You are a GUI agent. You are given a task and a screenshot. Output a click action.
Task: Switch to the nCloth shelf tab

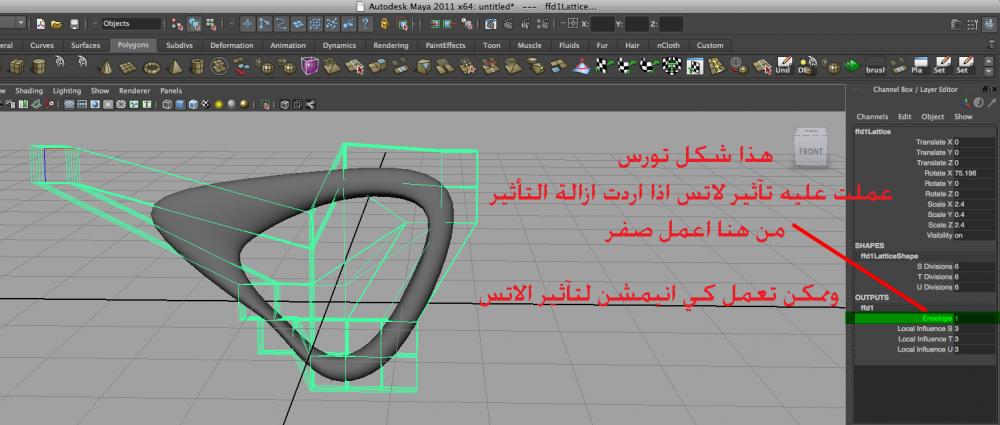pos(668,45)
